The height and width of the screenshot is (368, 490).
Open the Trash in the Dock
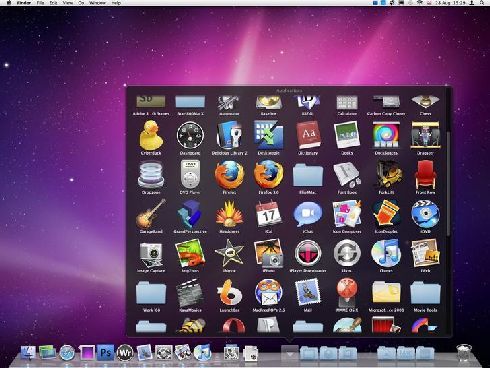coord(464,353)
